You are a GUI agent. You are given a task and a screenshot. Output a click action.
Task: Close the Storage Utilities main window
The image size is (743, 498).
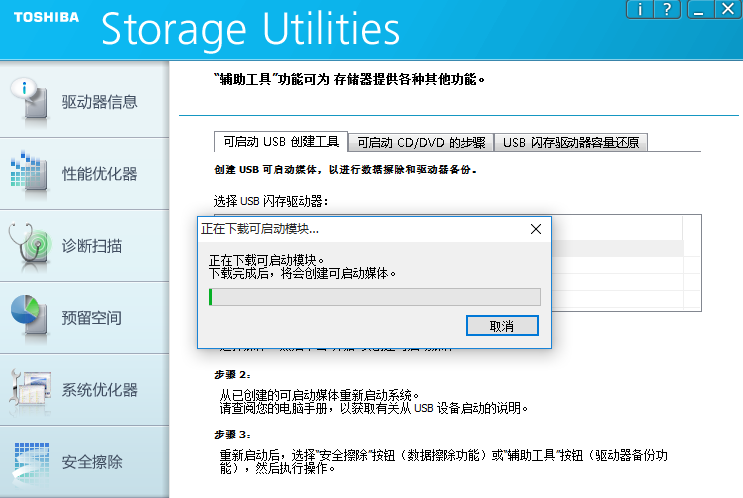(725, 10)
